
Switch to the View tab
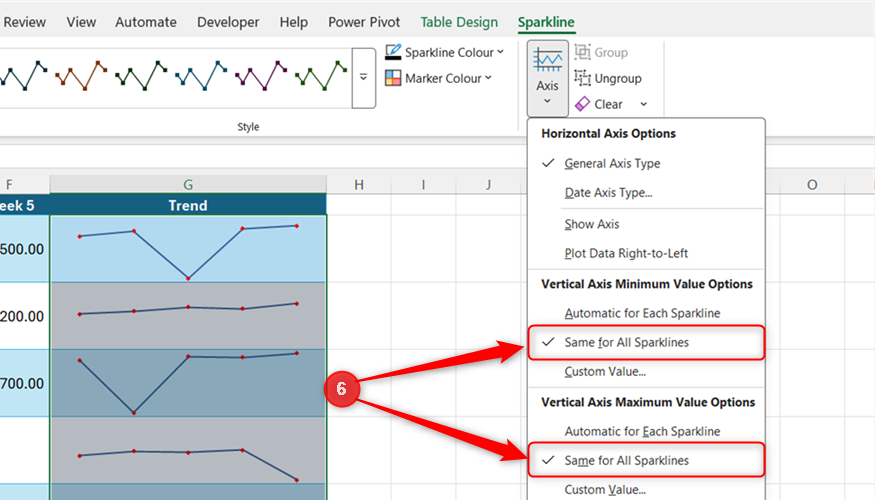[81, 22]
